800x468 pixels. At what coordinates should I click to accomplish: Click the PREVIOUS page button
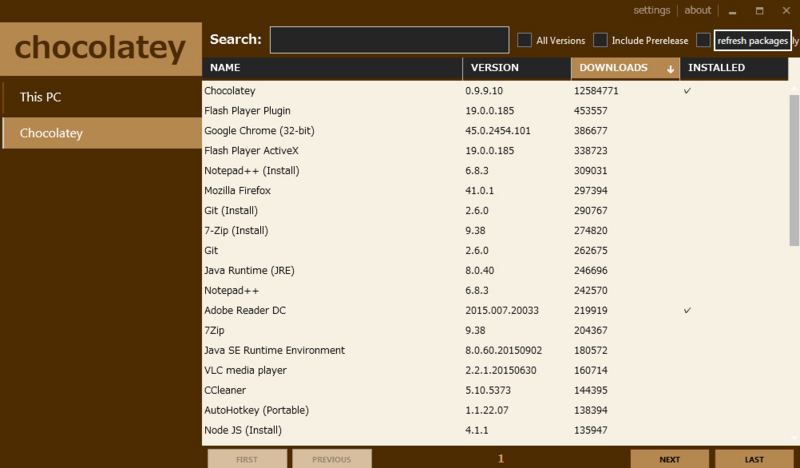pyautogui.click(x=332, y=459)
